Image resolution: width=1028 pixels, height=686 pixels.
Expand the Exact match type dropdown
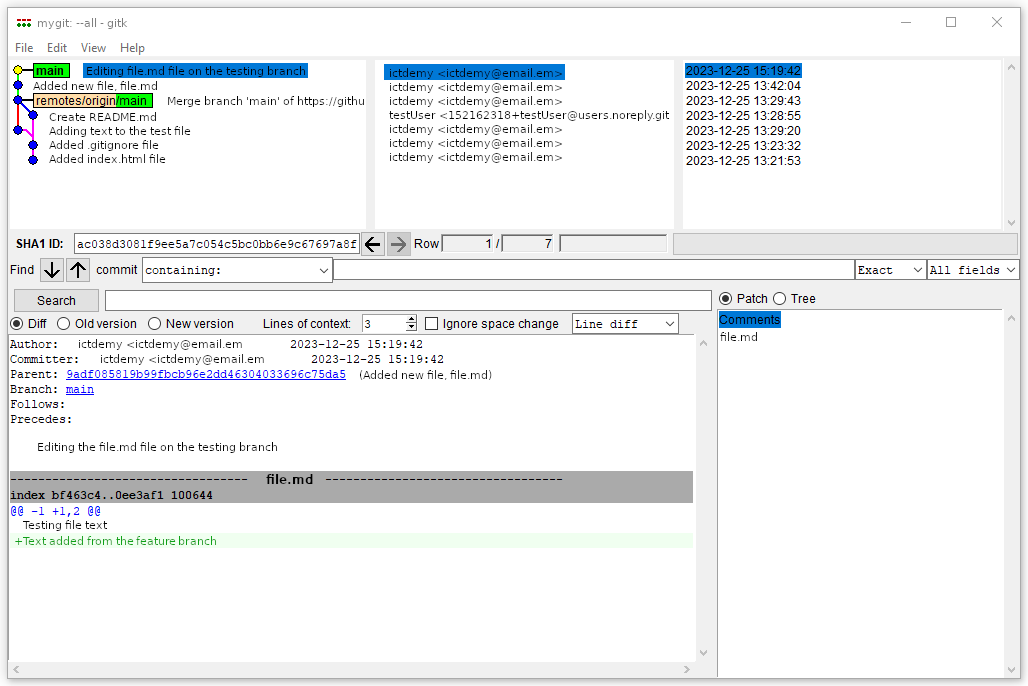890,270
